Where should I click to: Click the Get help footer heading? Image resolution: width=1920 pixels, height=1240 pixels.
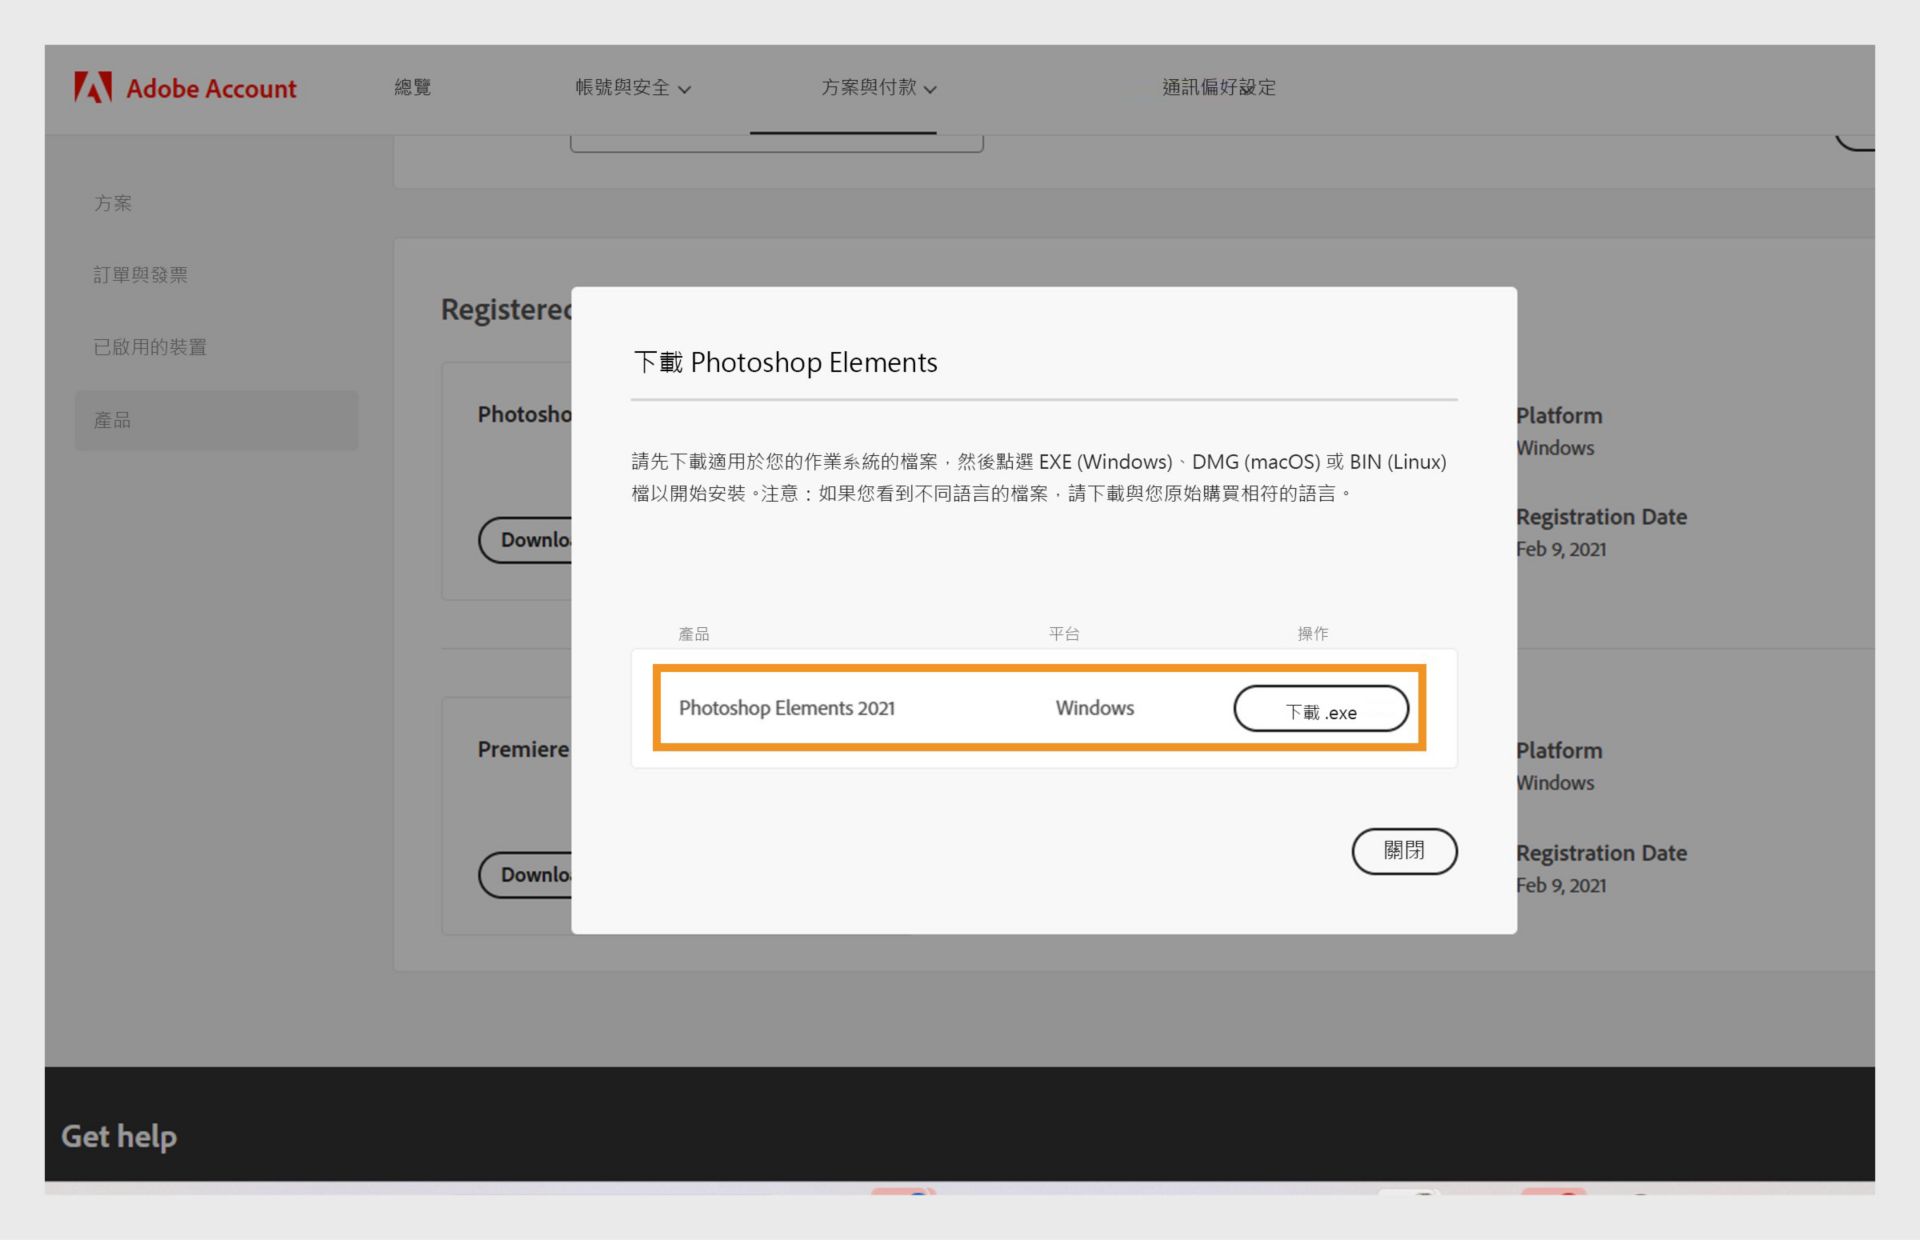point(119,1136)
